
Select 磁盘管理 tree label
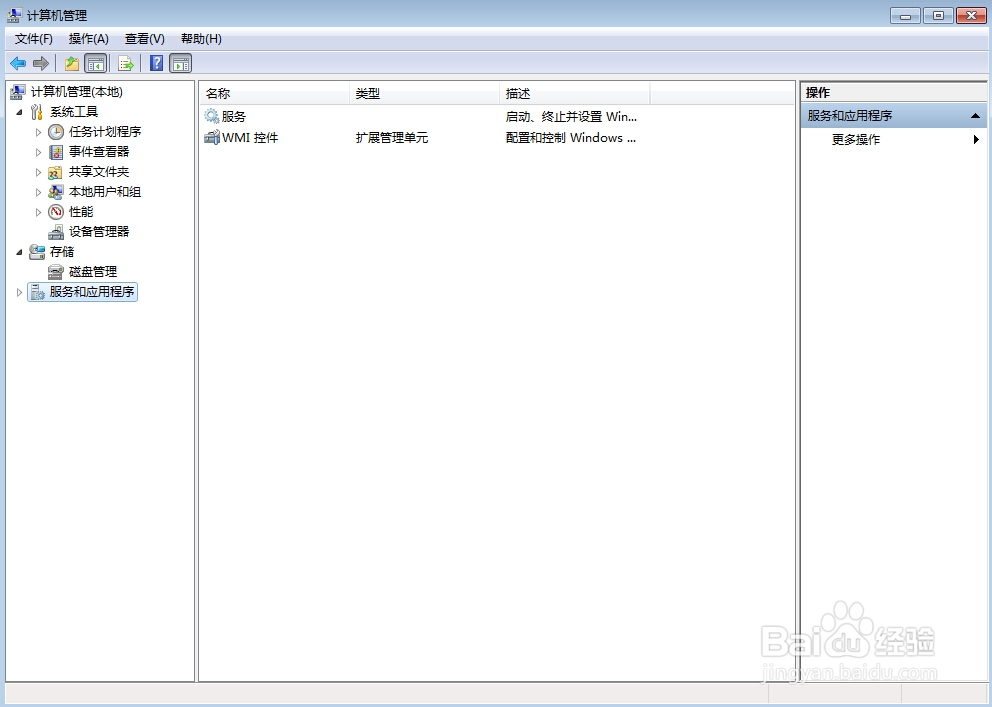tap(93, 272)
